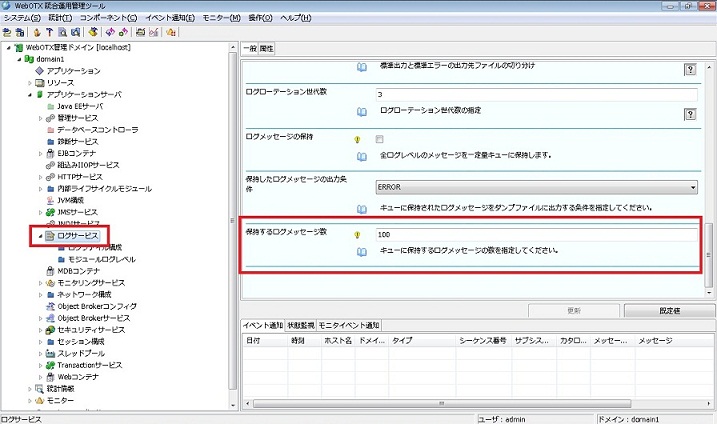Expand the 管理サービス tree node
Screen dimensions: 717x424
pyautogui.click(x=40, y=118)
